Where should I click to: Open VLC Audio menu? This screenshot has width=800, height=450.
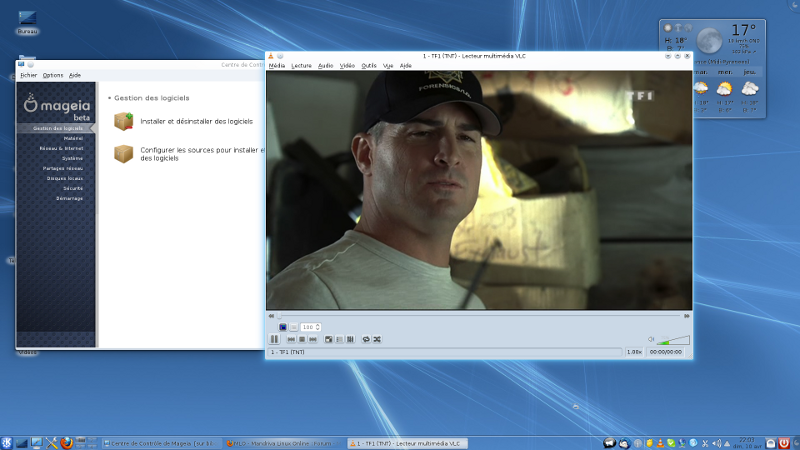(326, 65)
